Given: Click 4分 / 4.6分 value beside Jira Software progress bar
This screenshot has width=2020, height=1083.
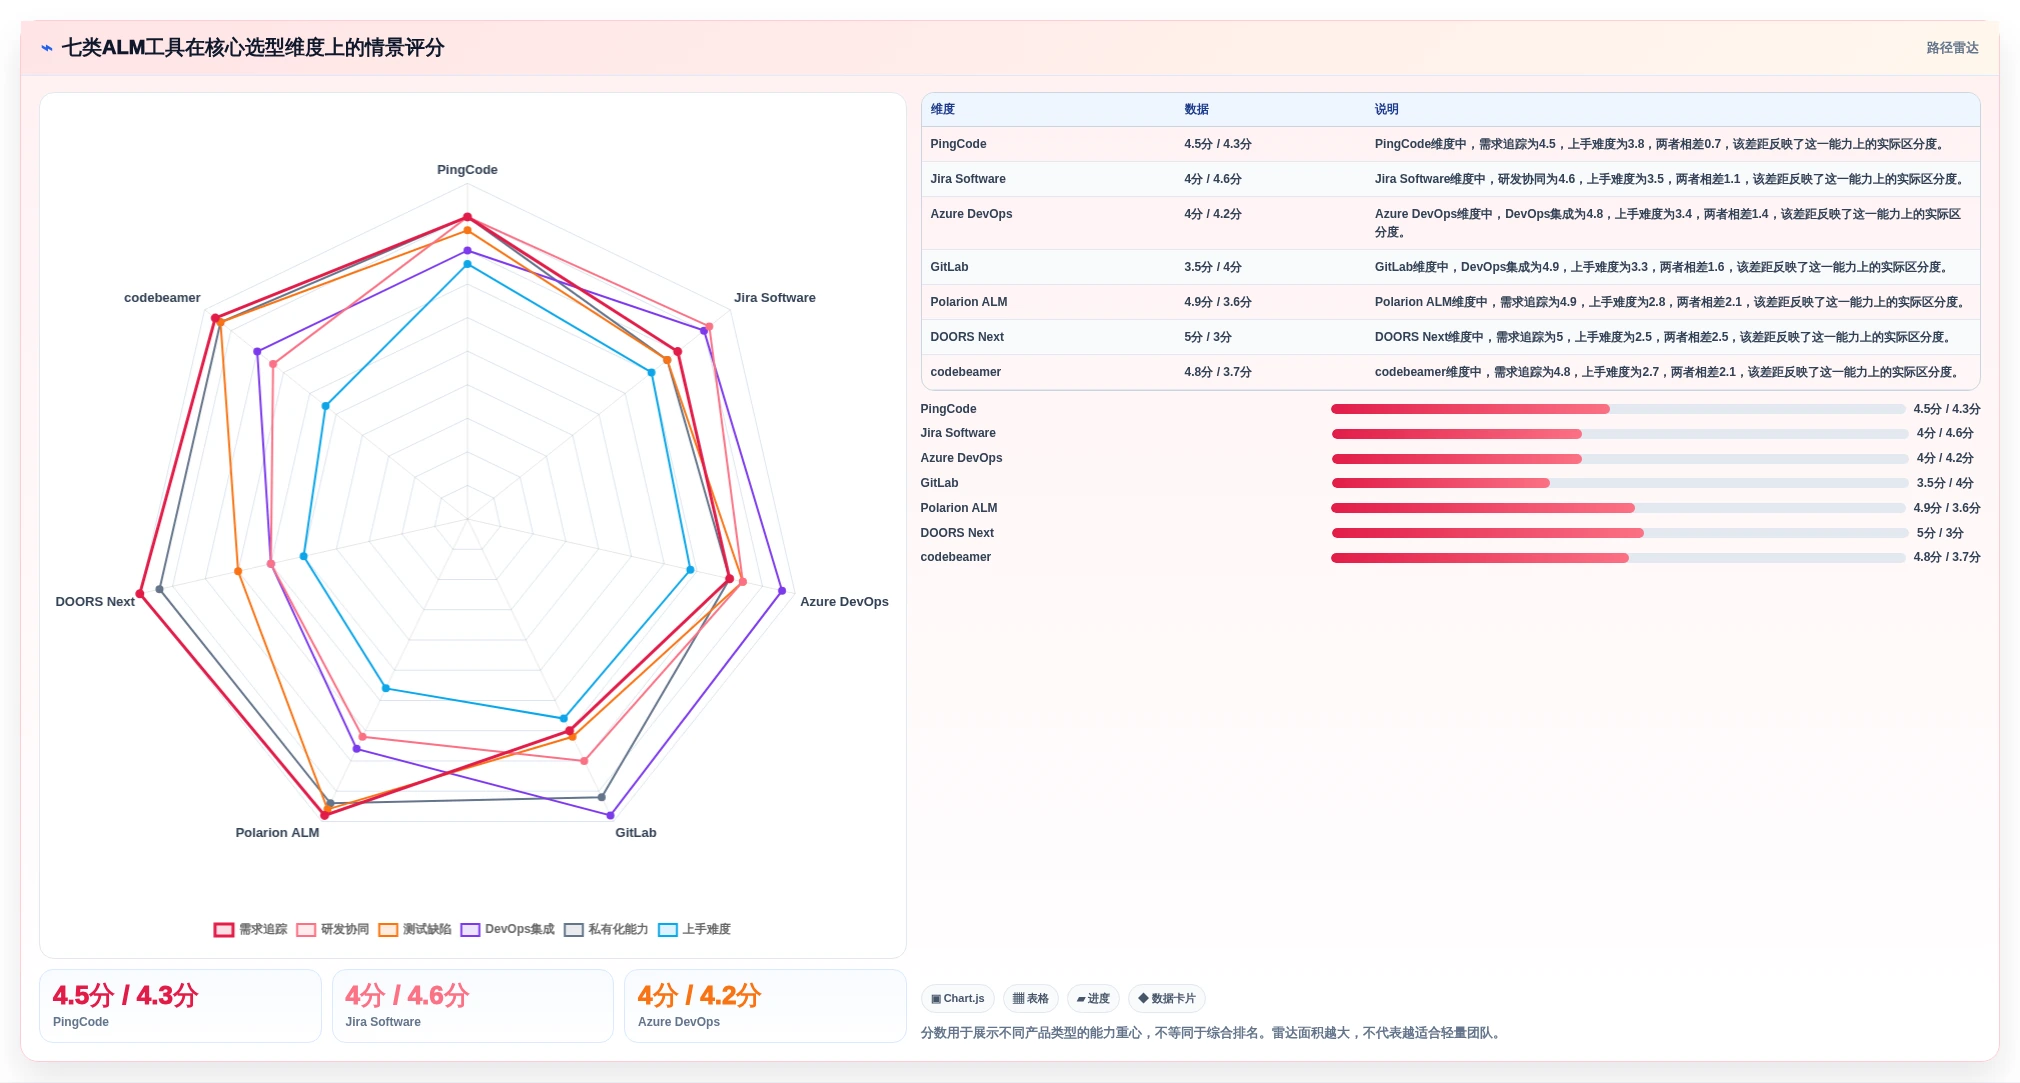Looking at the screenshot, I should (x=1945, y=433).
